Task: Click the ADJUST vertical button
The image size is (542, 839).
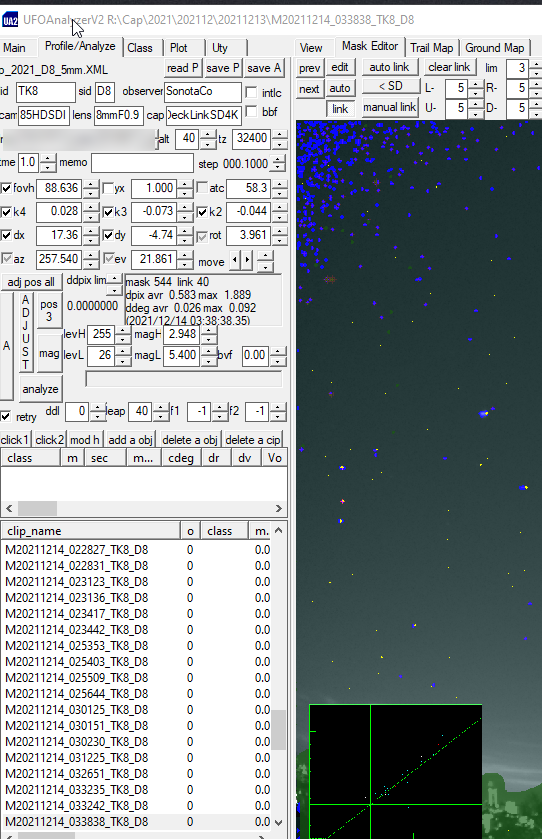Action: click(26, 332)
